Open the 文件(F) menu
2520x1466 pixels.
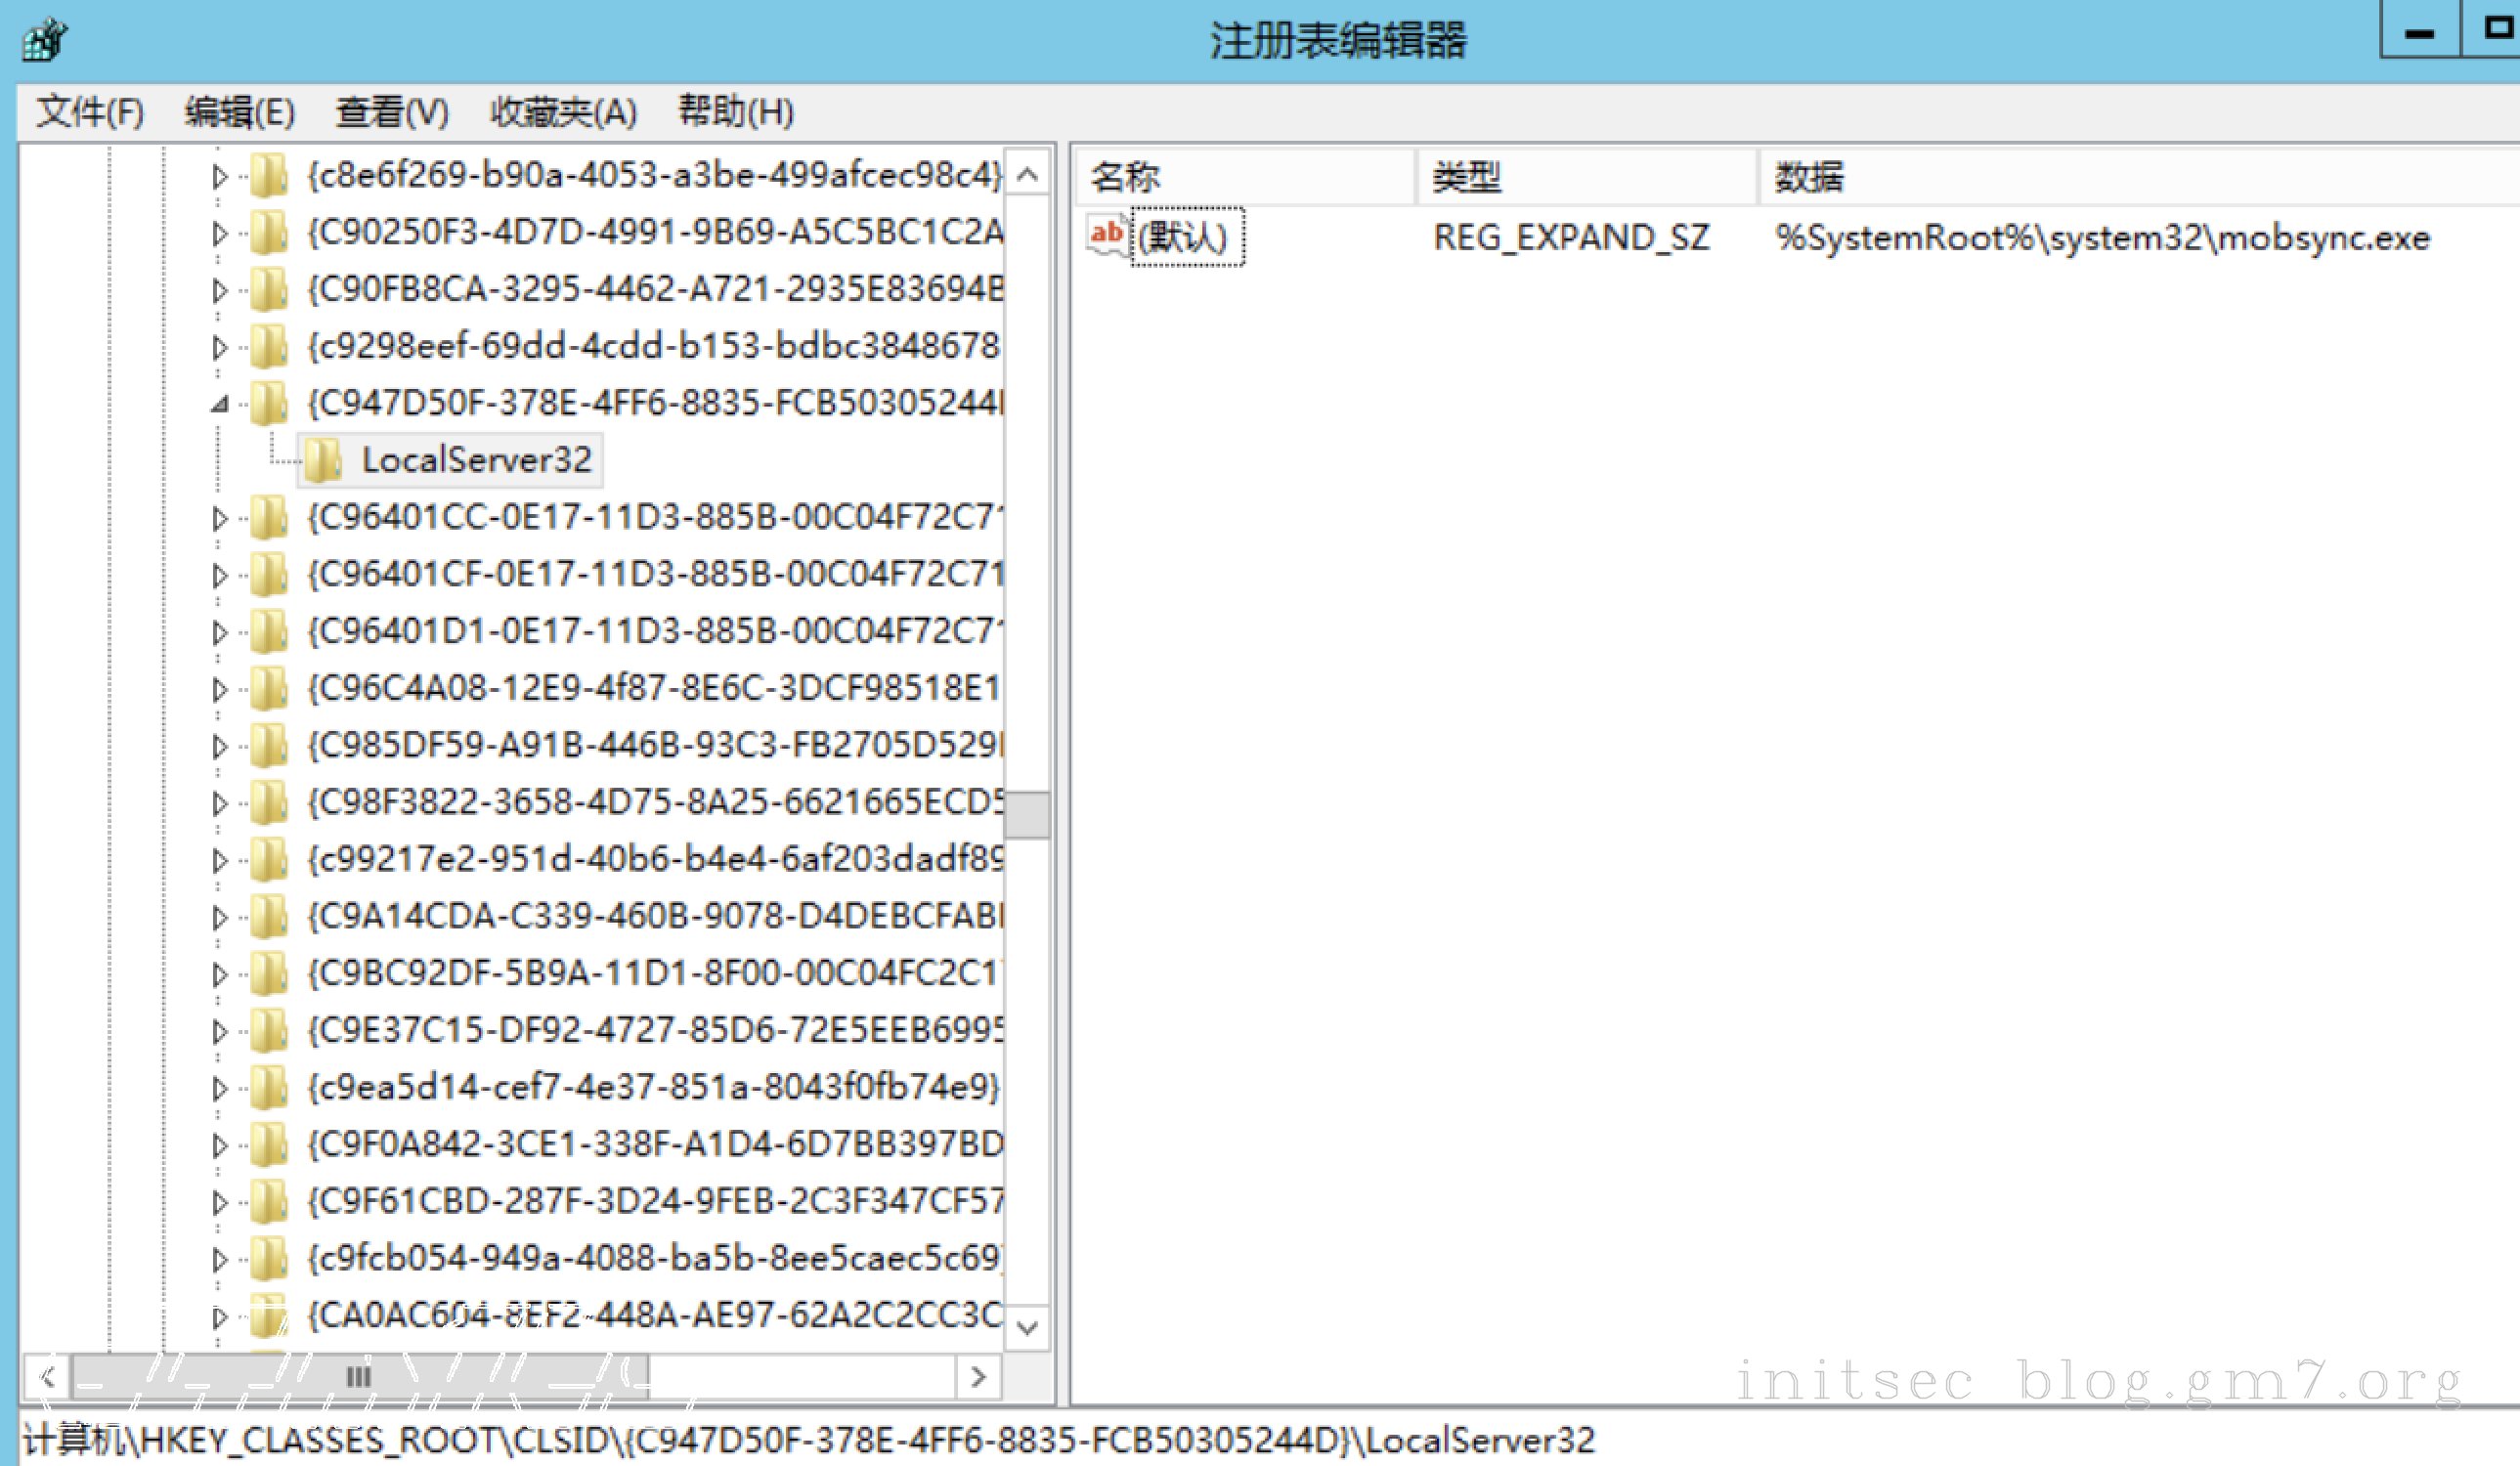point(90,111)
